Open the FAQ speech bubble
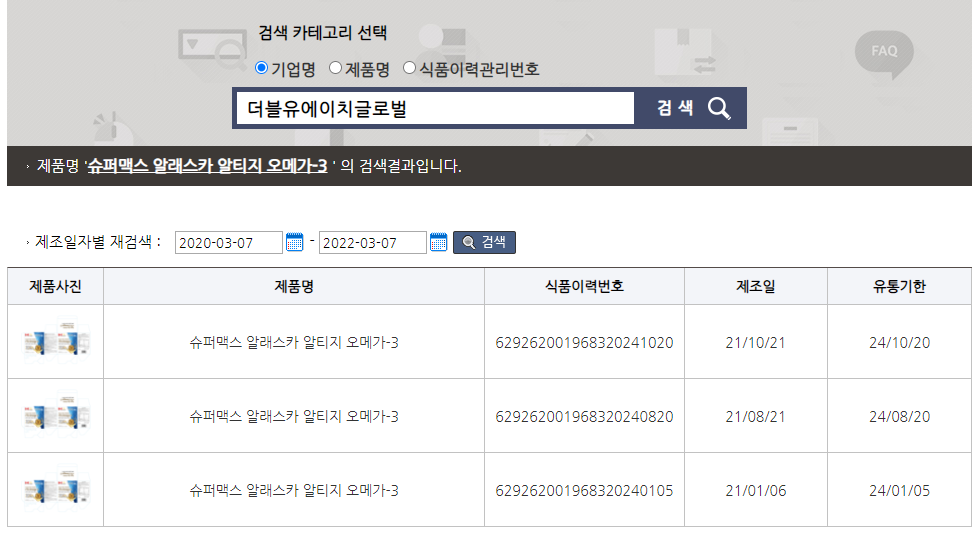 click(x=884, y=53)
